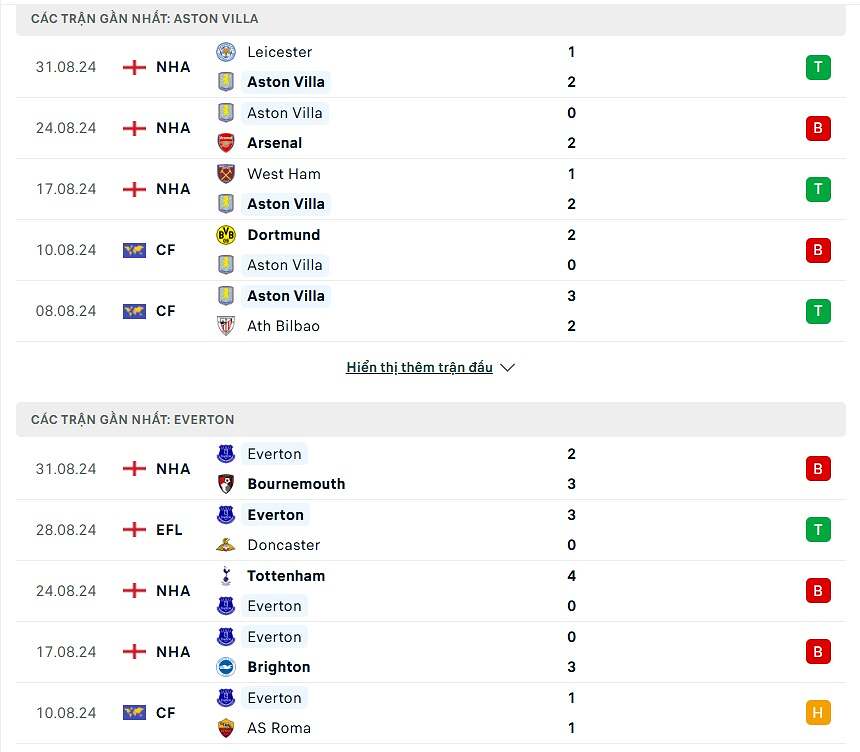Click the AS Roma club crest
The width and height of the screenshot is (860, 752).
(x=226, y=728)
